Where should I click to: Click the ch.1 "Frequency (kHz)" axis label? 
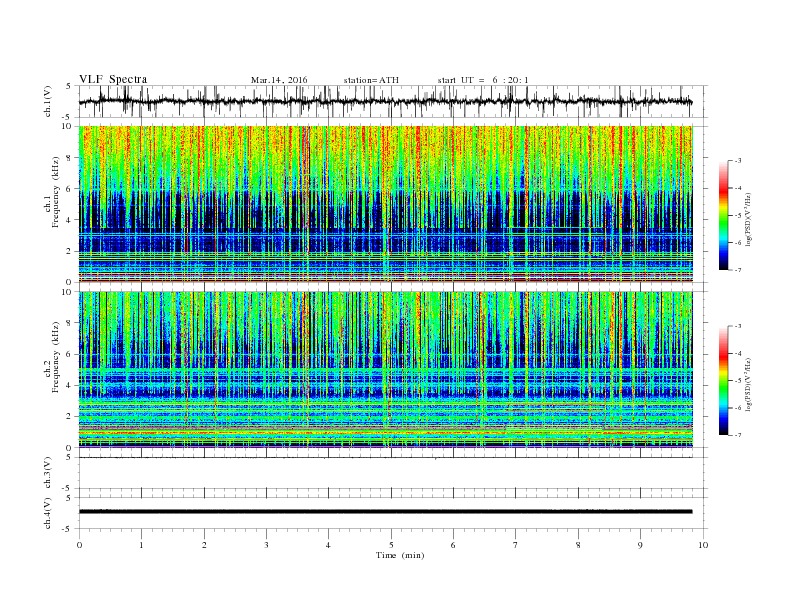coord(56,192)
